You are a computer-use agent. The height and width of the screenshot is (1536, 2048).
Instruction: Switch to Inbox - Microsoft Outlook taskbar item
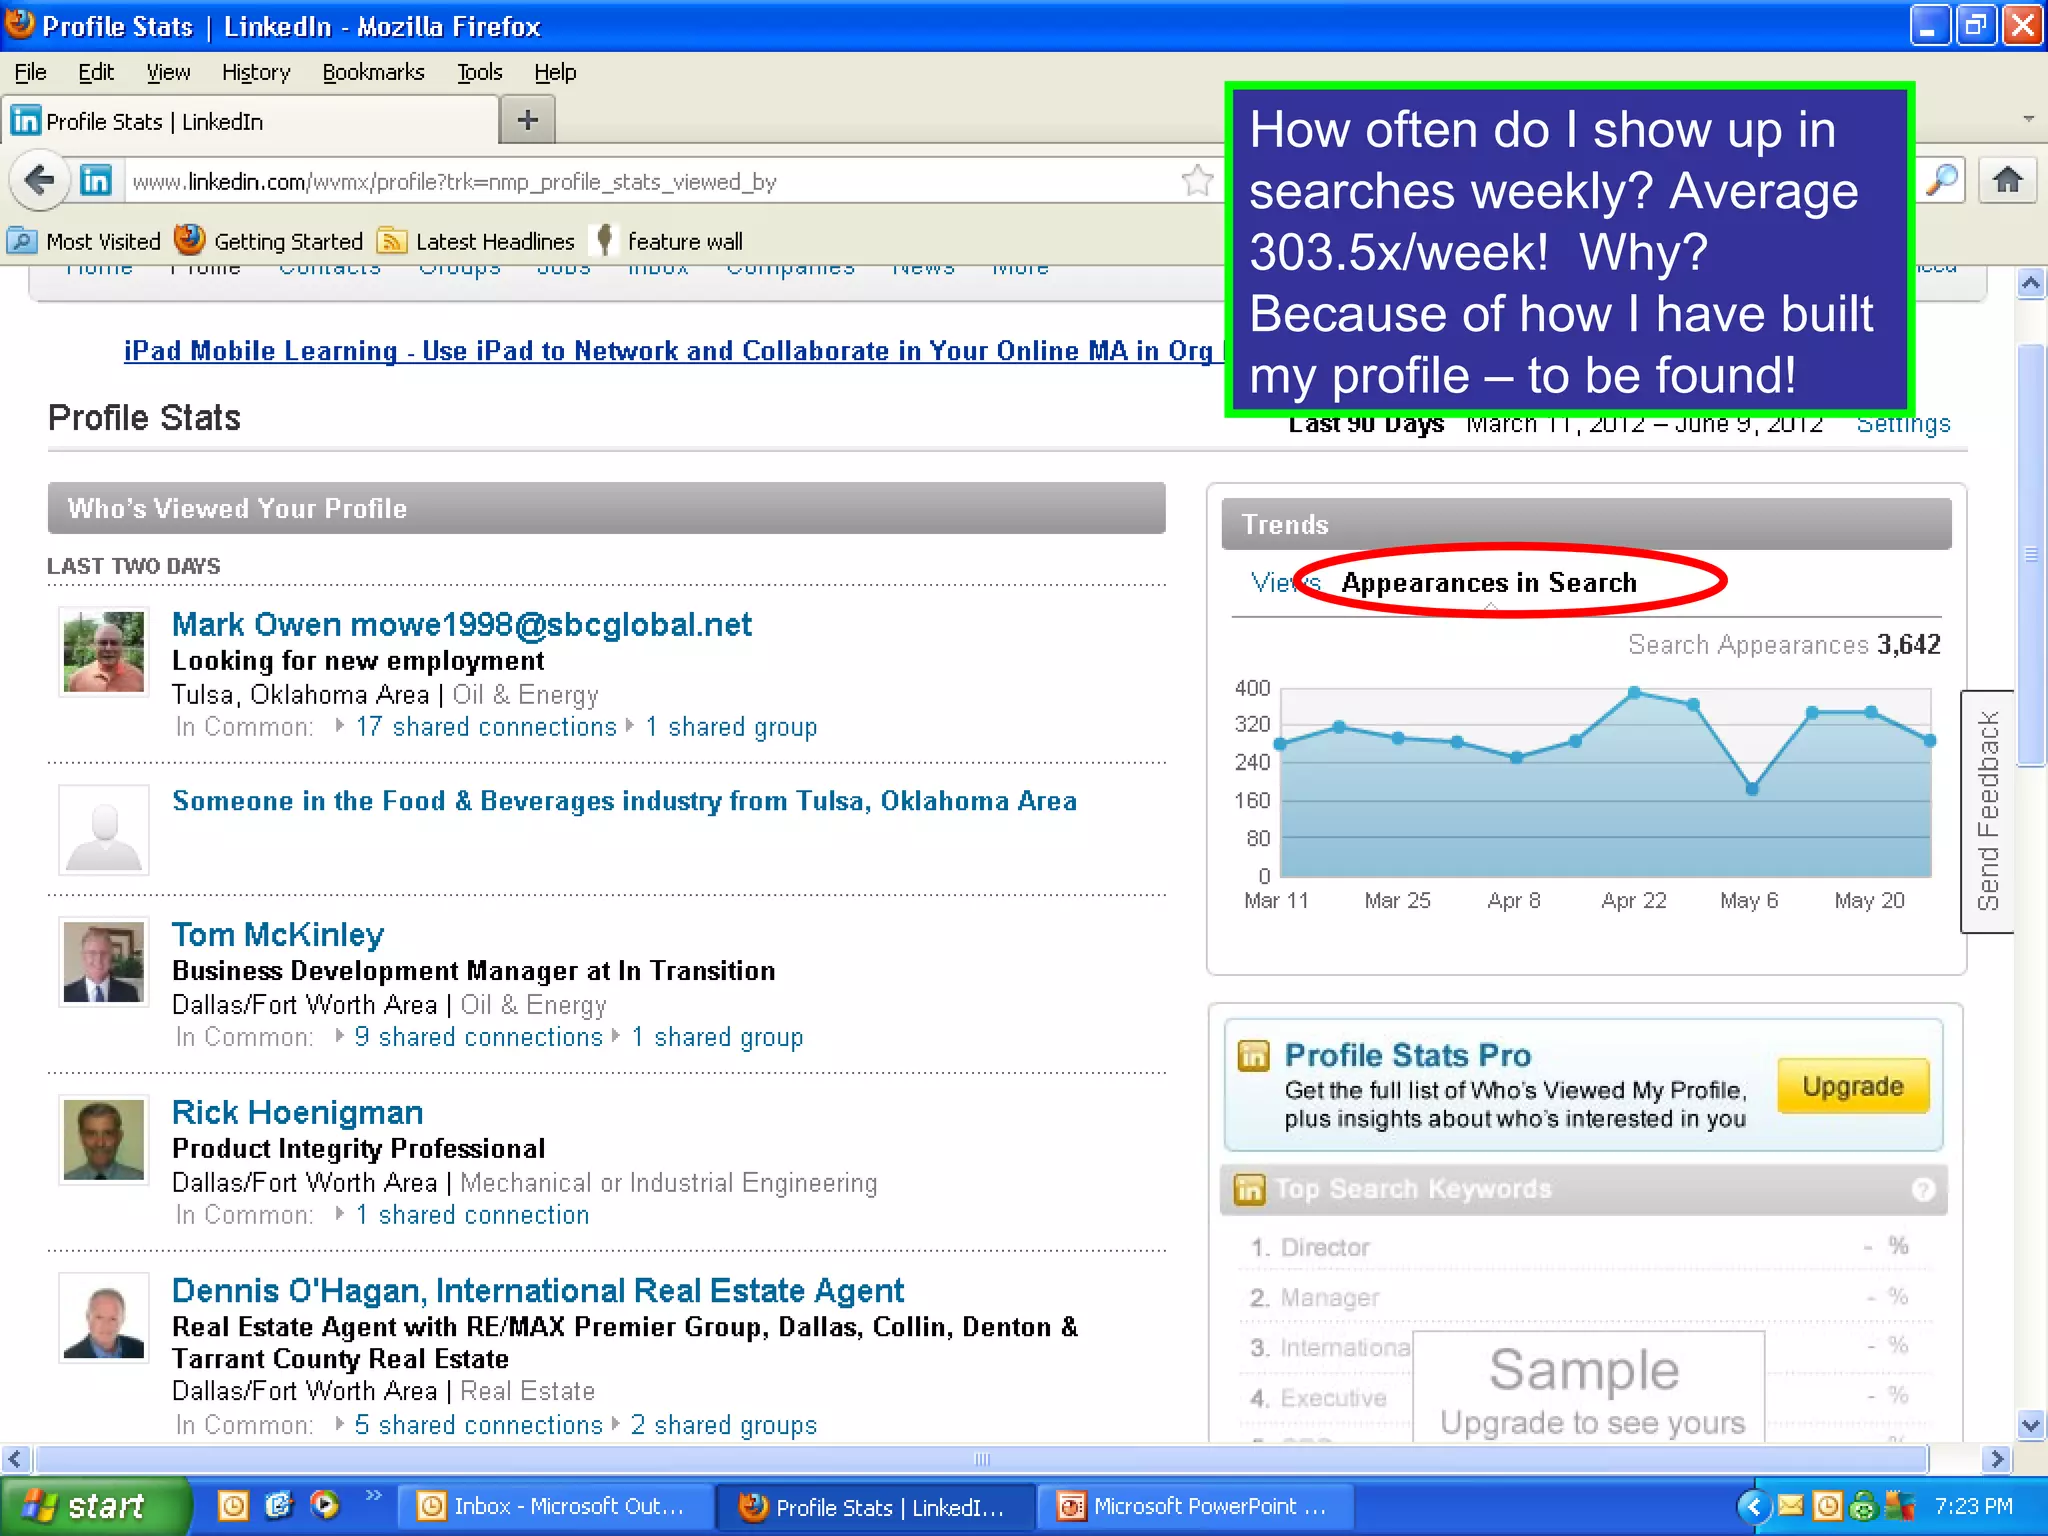click(x=557, y=1506)
